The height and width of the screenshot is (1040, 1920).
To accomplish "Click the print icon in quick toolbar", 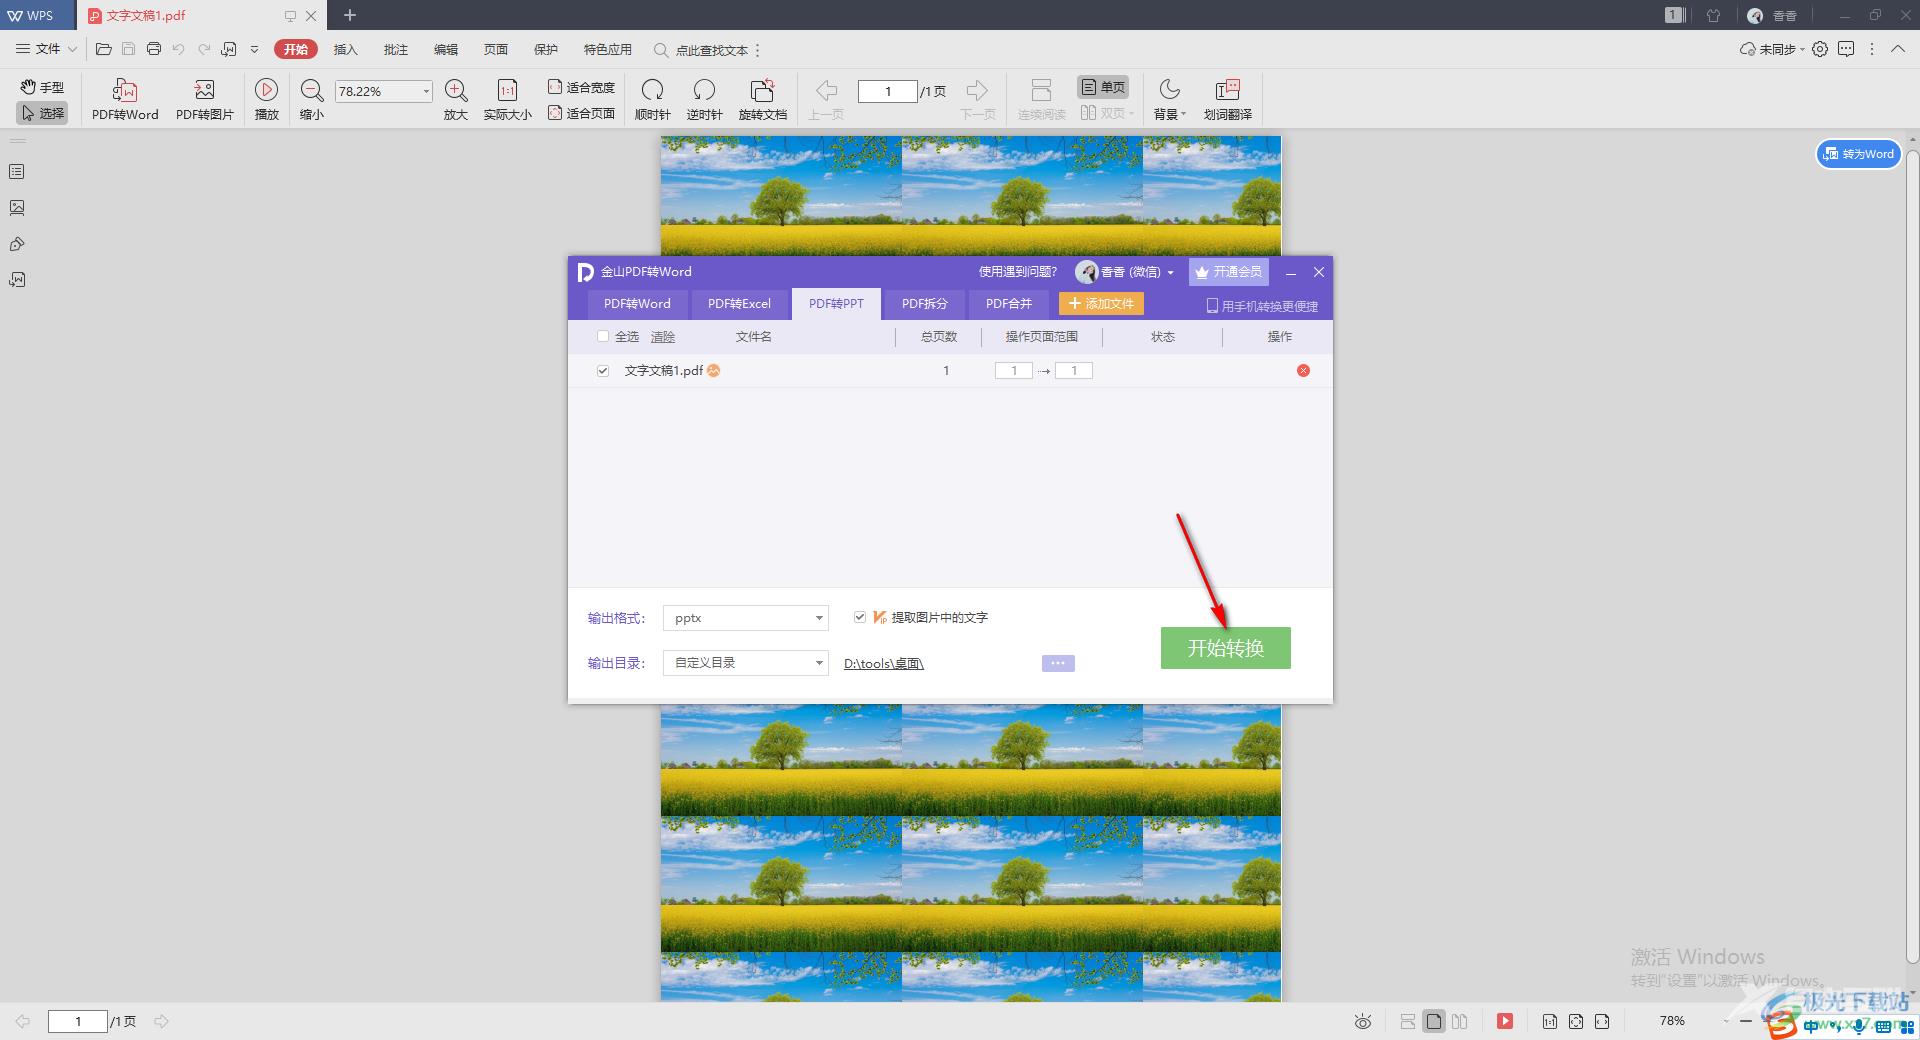I will 153,49.
